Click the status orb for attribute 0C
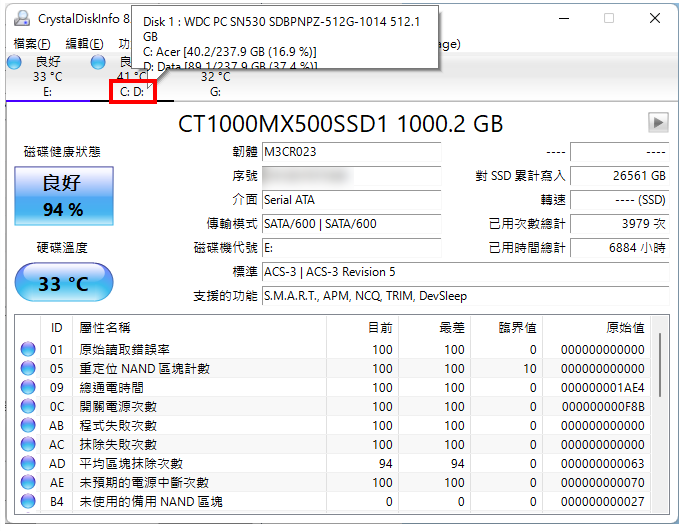The image size is (689, 531). pos(28,406)
